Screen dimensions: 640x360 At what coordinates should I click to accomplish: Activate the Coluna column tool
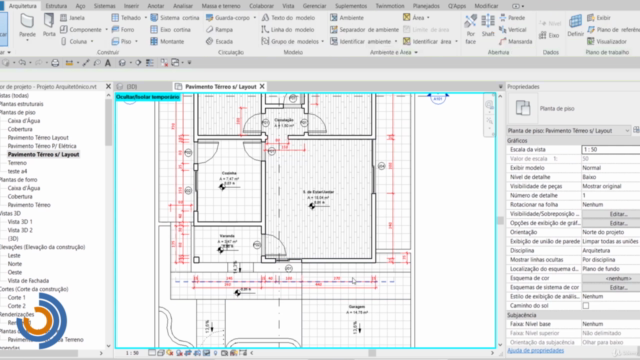coord(74,42)
